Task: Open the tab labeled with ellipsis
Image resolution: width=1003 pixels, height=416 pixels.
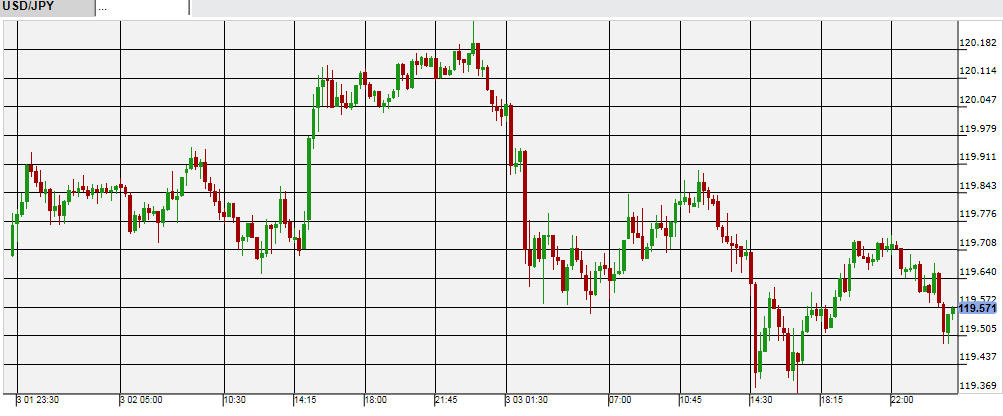Action: tap(140, 8)
